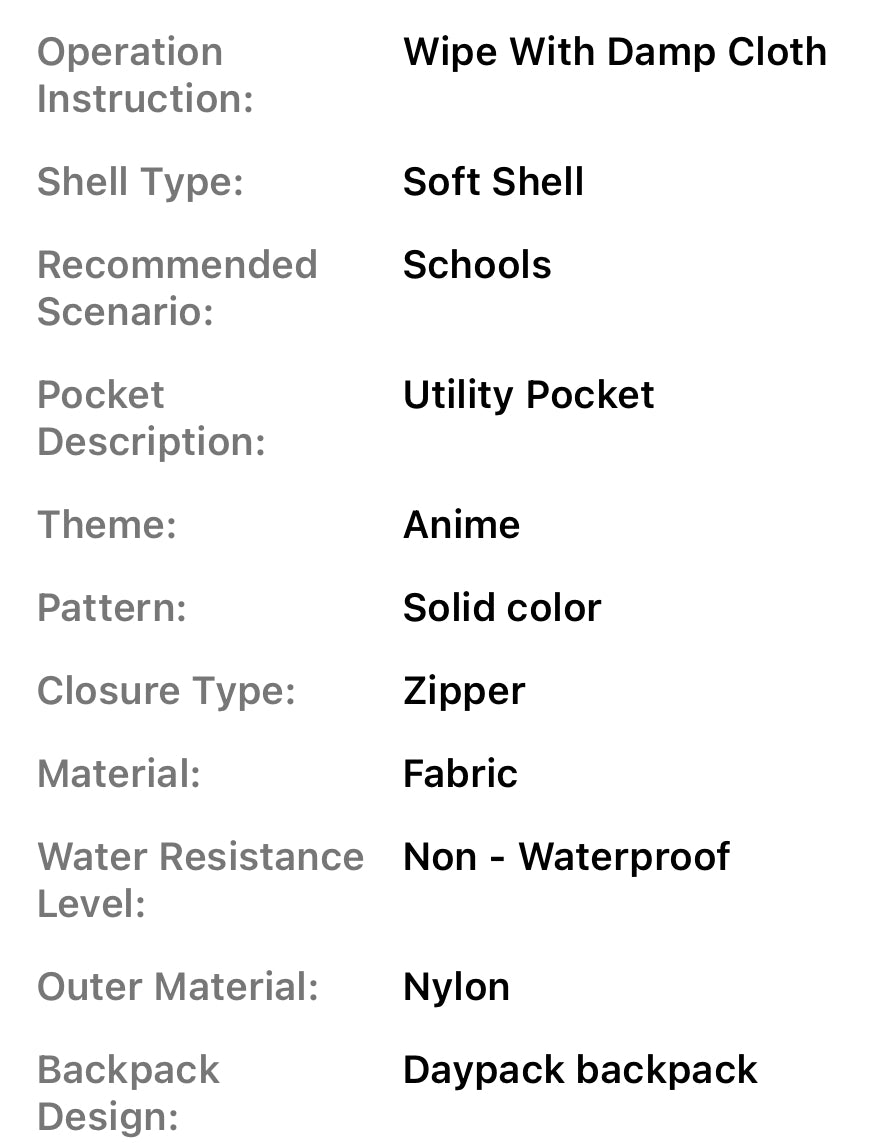Select the "Wipe With Damp Cloth" value
The image size is (895, 1143).
tap(614, 52)
